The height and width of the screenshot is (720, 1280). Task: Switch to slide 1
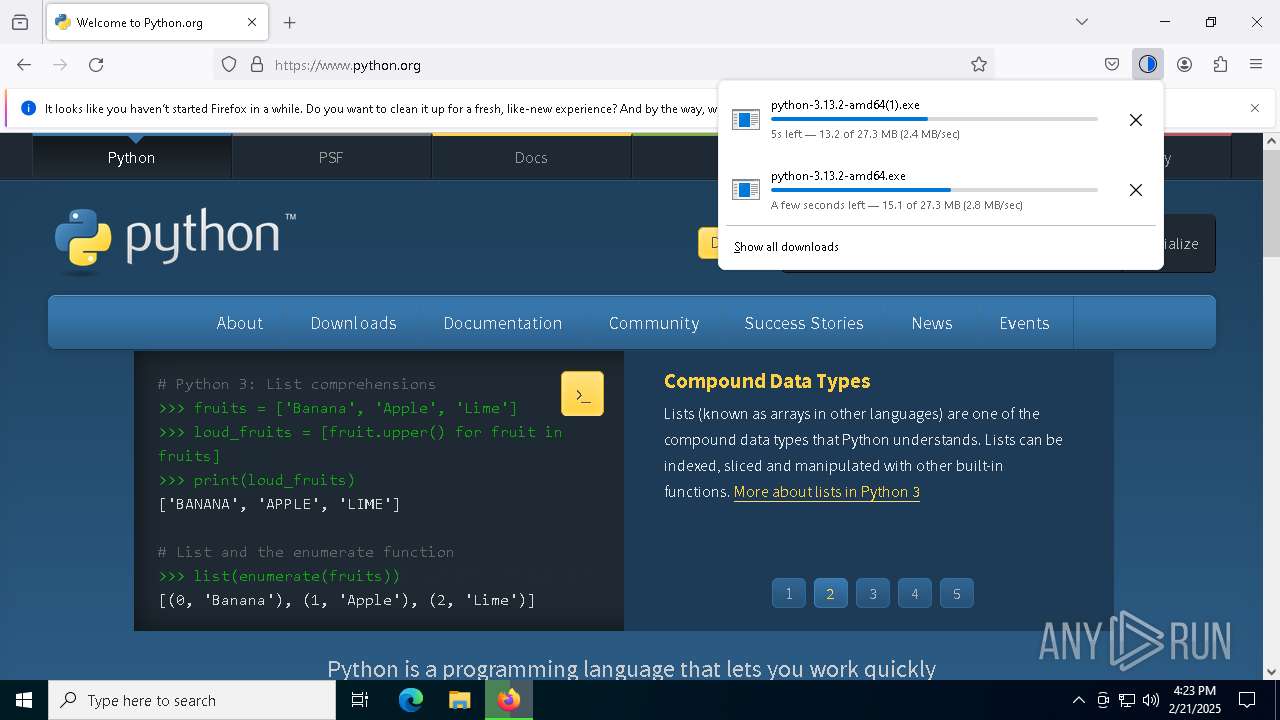click(788, 594)
